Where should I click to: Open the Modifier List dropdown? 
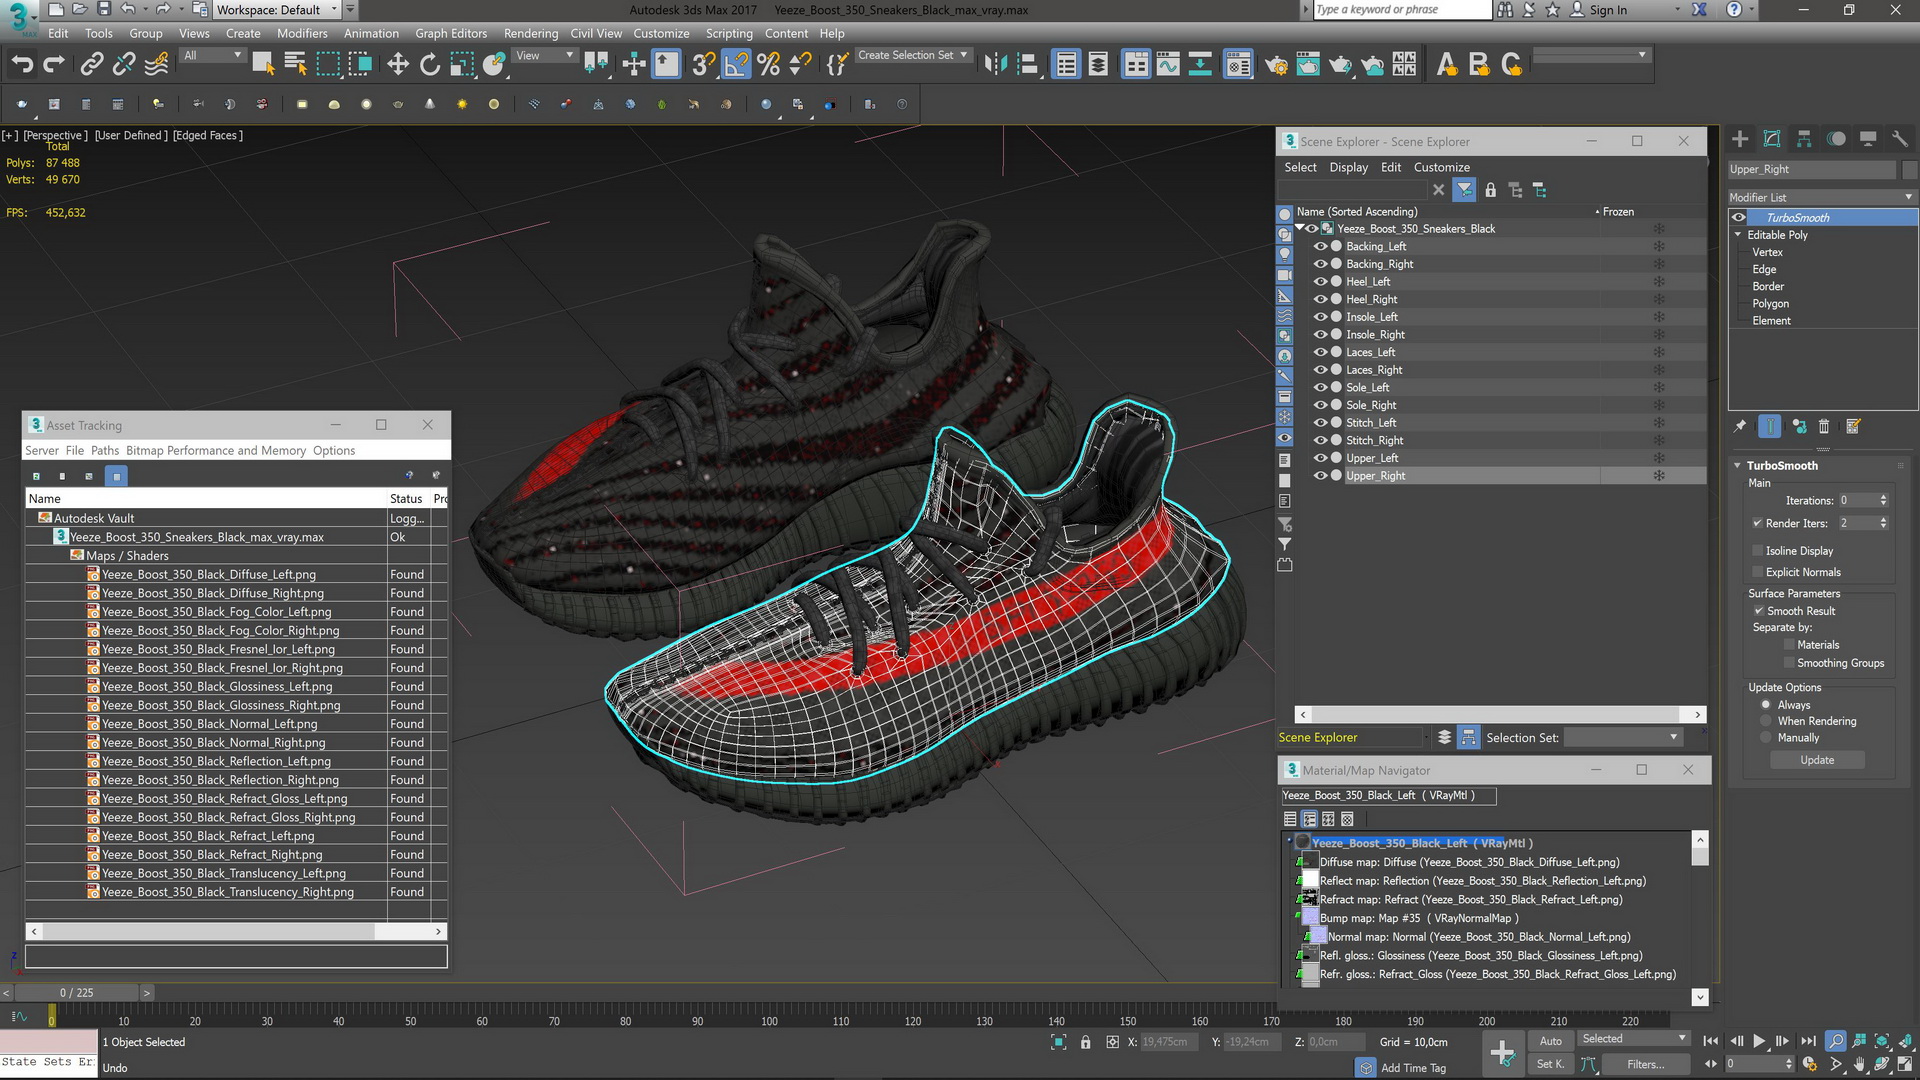[1822, 197]
